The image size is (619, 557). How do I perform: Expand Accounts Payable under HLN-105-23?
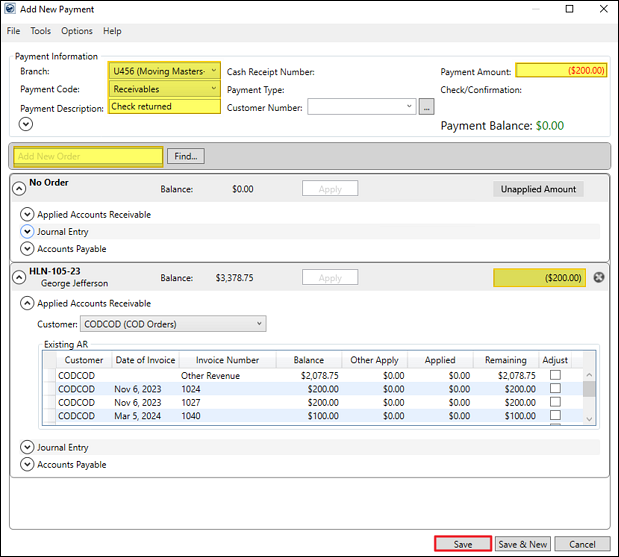click(x=27, y=465)
